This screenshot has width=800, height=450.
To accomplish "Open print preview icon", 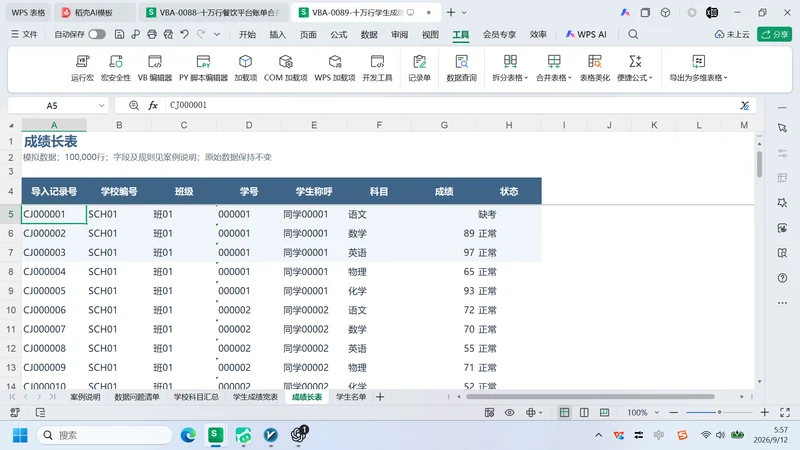I will click(x=168, y=34).
